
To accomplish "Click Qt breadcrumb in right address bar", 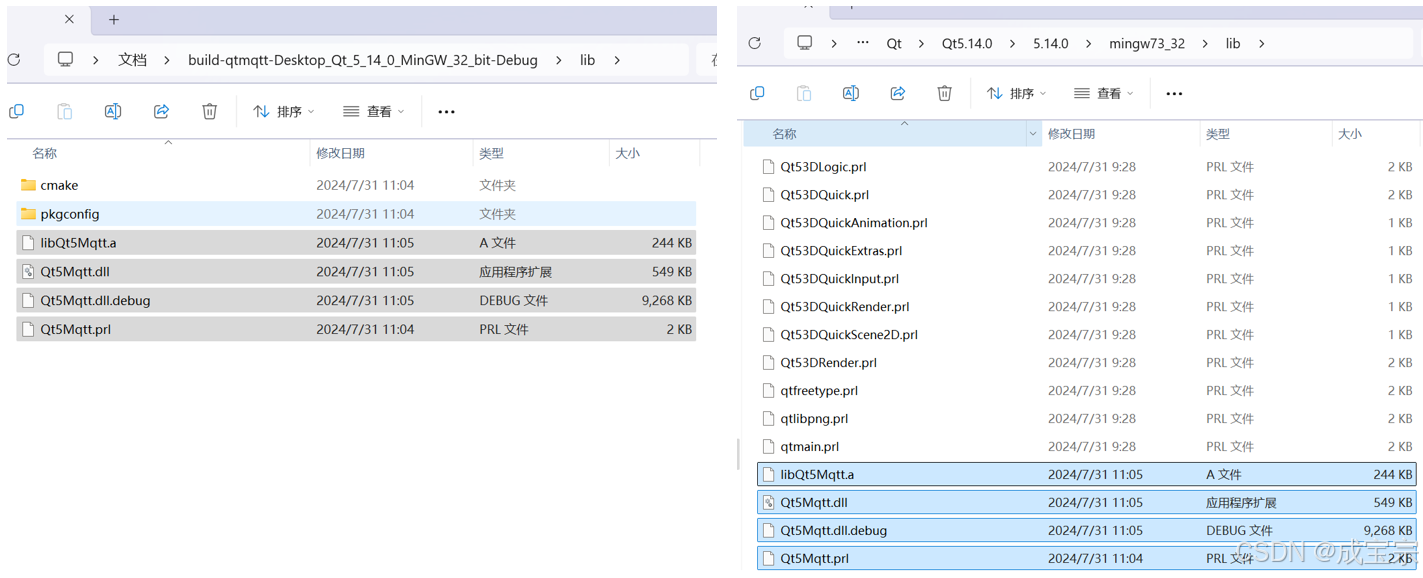I will (894, 43).
